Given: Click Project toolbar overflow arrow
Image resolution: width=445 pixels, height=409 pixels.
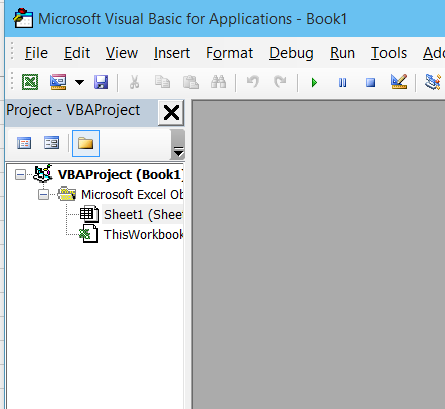Looking at the screenshot, I should click(178, 144).
